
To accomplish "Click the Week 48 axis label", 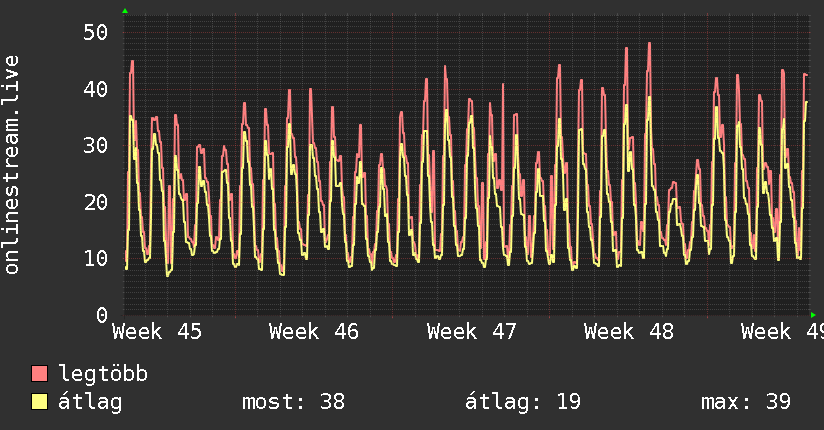I will click(629, 332).
